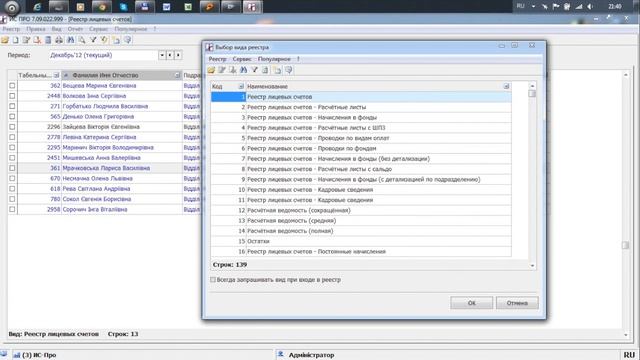Tick the checkbox for employee 2448 Волкова
Screen dimensions: 640x360
point(12,96)
